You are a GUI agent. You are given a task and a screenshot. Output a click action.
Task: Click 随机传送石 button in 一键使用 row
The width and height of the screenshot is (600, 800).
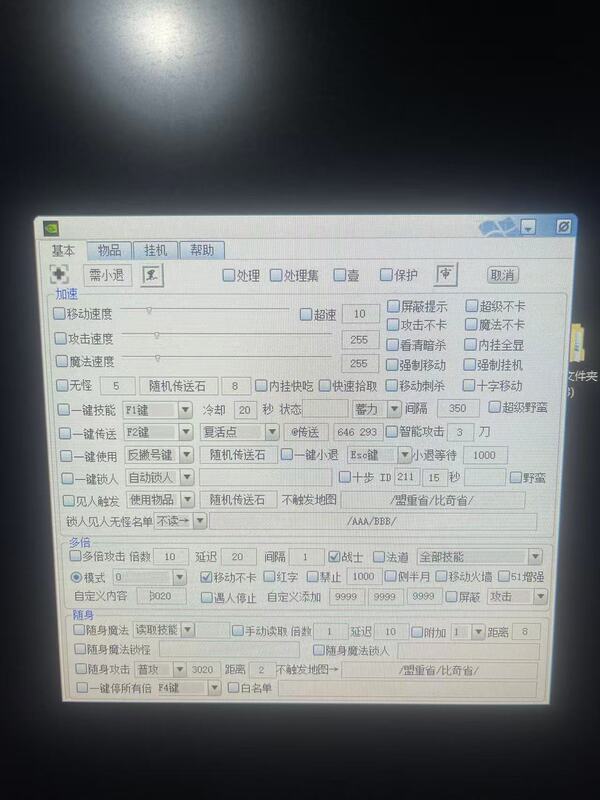click(238, 455)
